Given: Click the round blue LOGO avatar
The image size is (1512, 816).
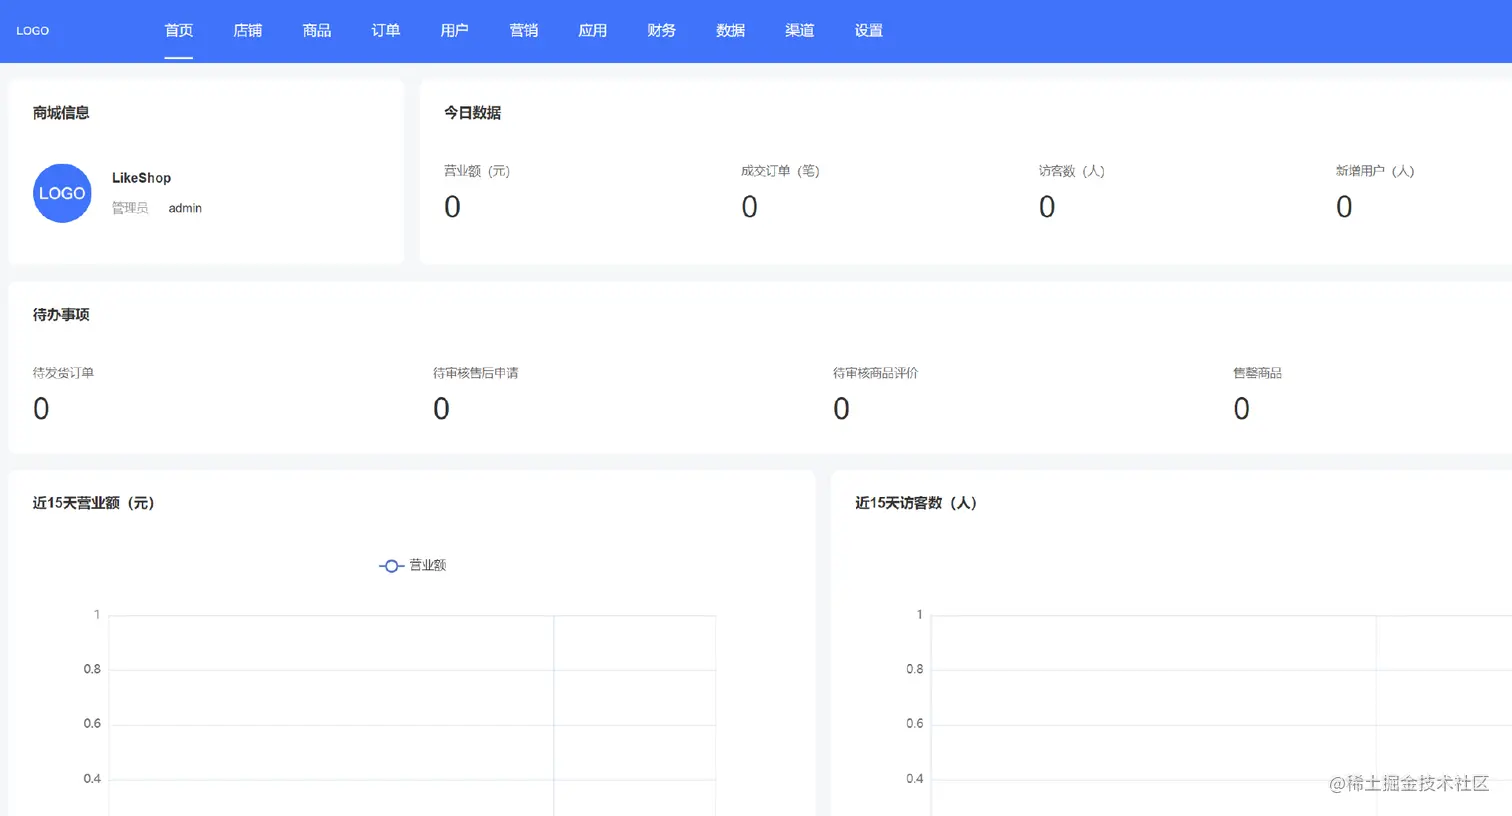Looking at the screenshot, I should pyautogui.click(x=62, y=193).
